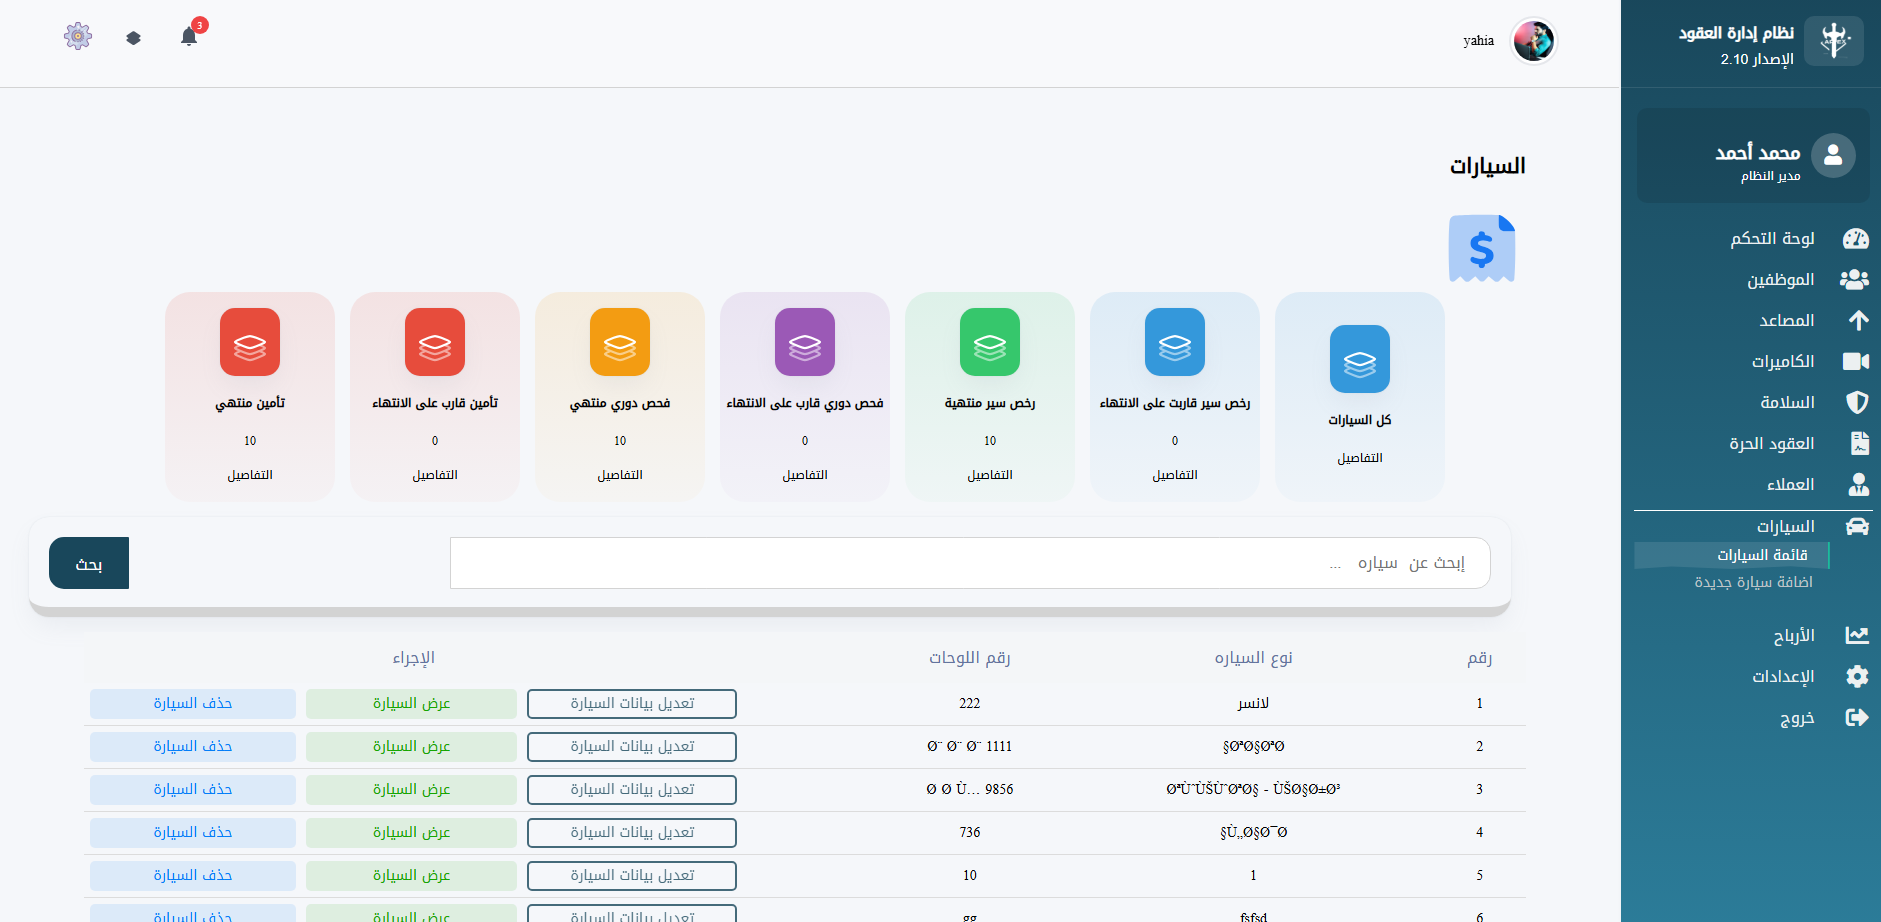Viewport: 1881px width, 922px height.
Task: Select the العملاء clients icon
Action: (x=1858, y=484)
